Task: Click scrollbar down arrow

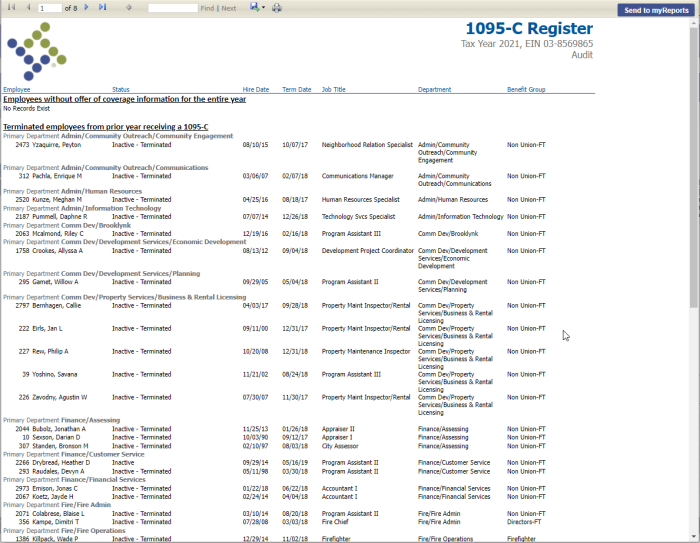Action: (694, 537)
